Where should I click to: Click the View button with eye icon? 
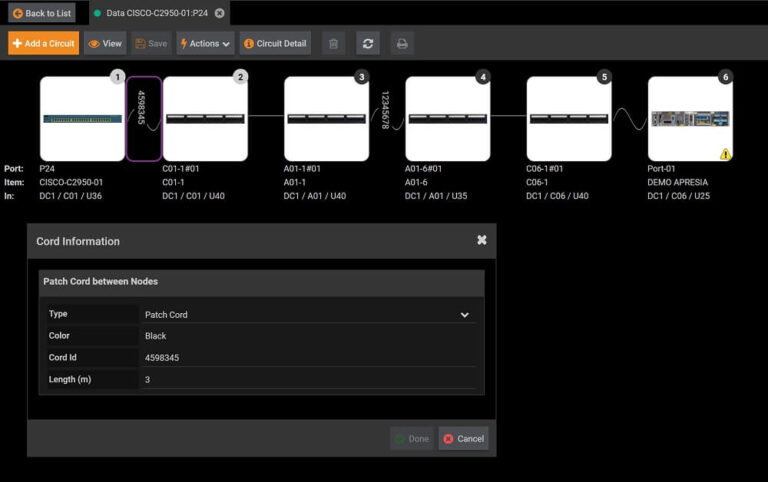click(105, 44)
